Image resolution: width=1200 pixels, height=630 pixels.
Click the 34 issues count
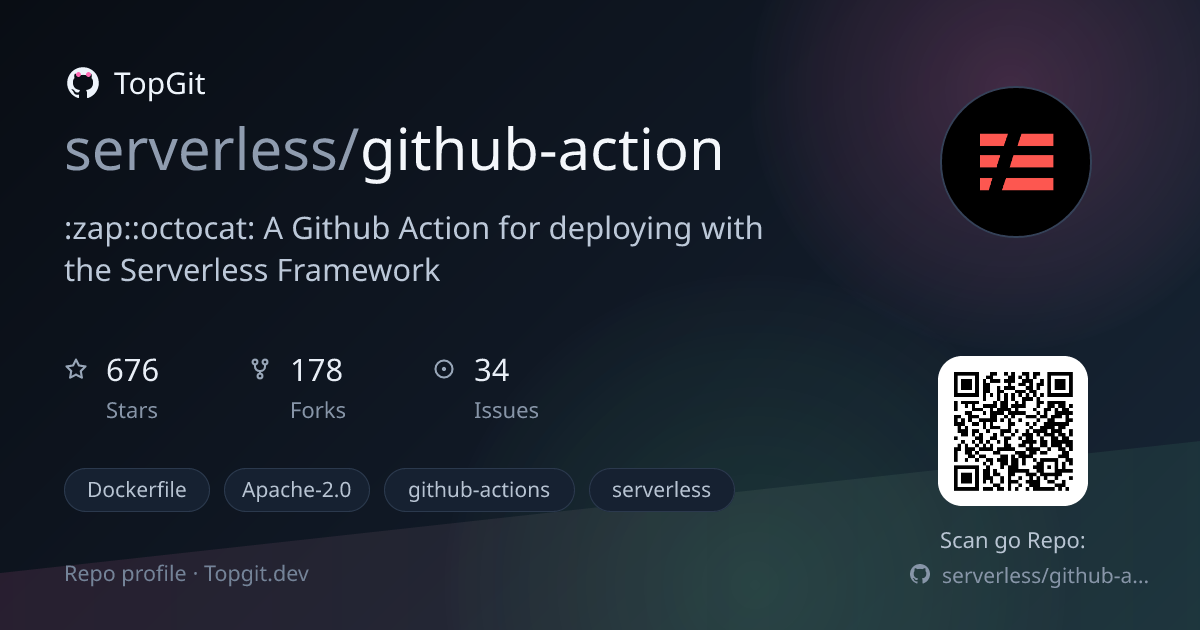tap(491, 371)
